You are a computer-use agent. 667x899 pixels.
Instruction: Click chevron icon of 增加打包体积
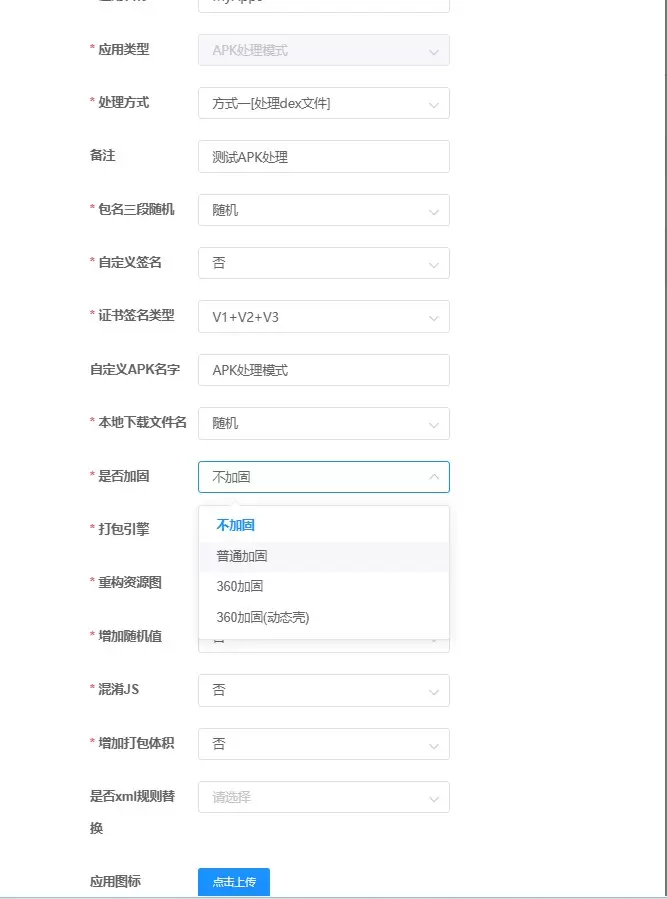pos(434,745)
